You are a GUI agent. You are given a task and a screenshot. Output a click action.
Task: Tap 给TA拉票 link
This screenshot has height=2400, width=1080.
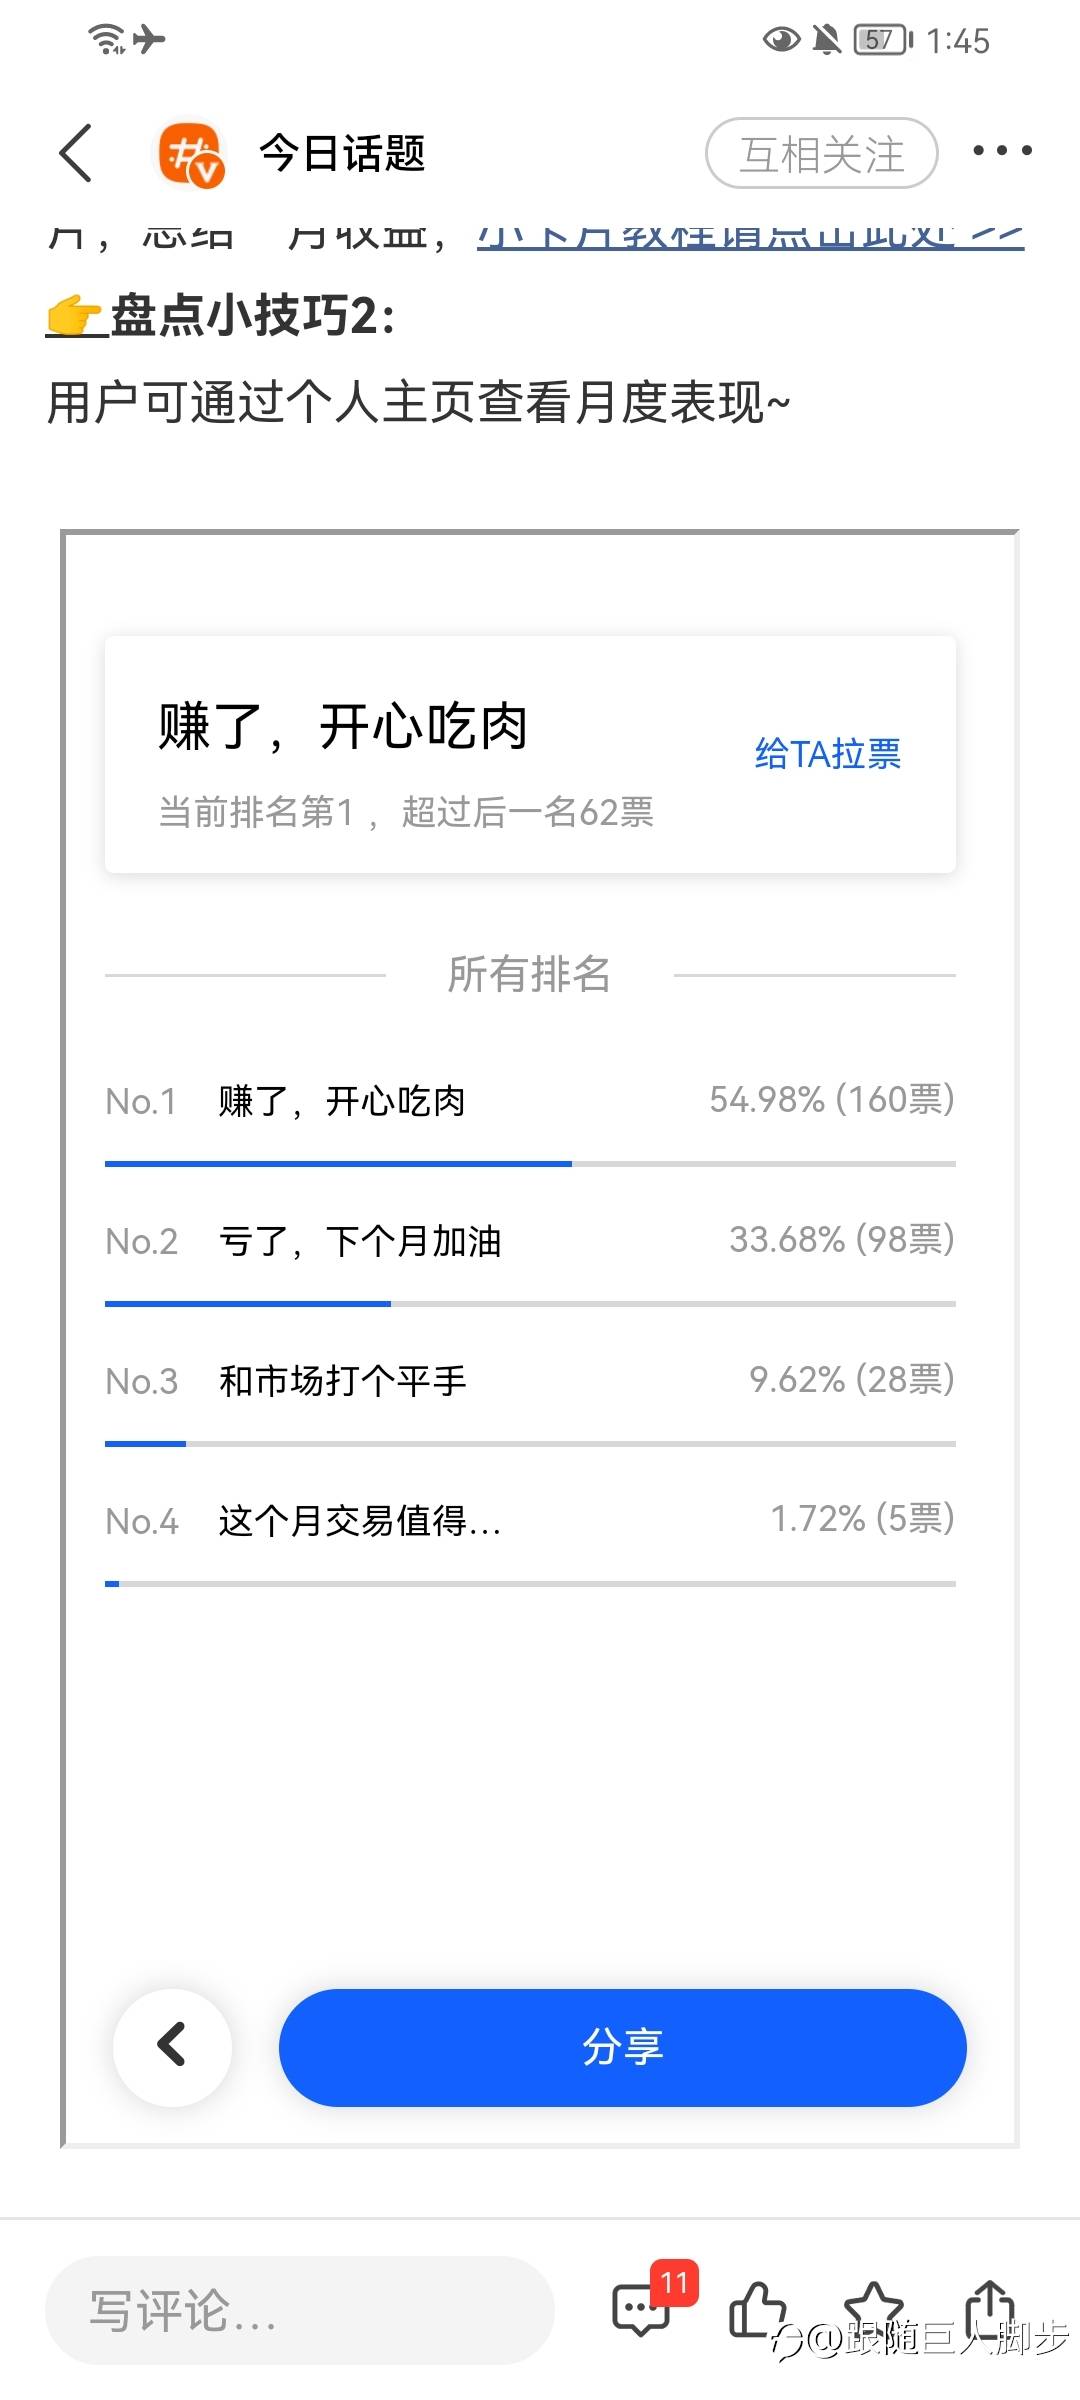pos(828,753)
